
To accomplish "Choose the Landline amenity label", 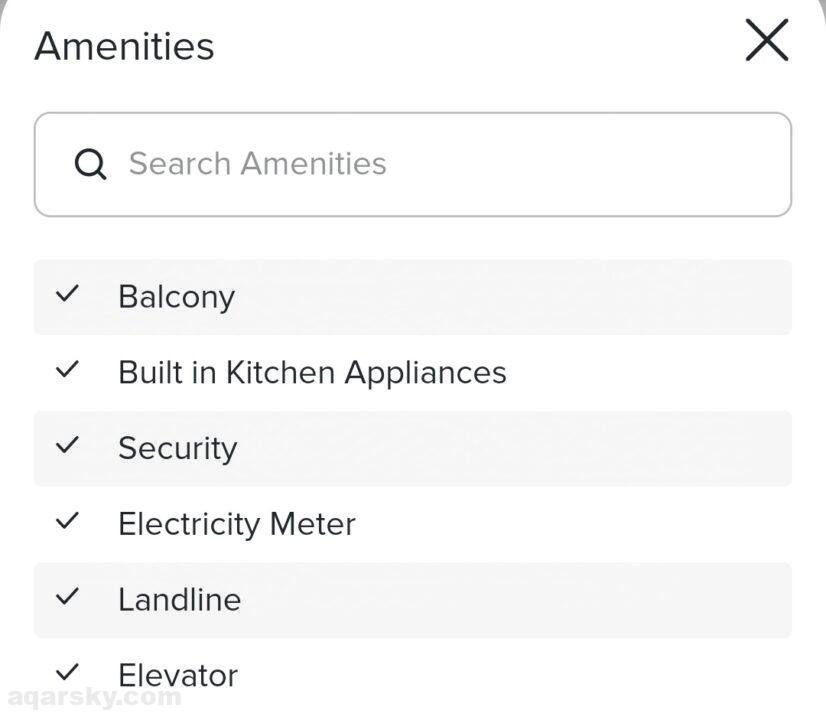I will [x=179, y=600].
